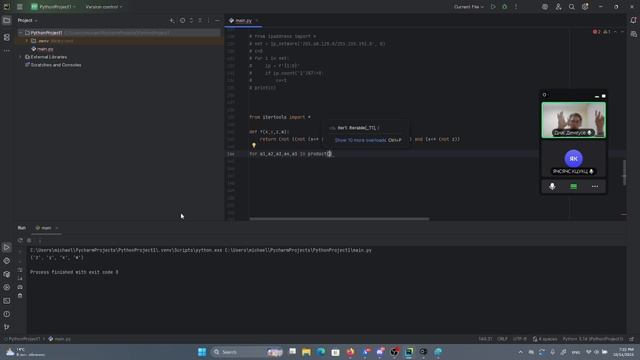Open the Services tool window icon
The width and height of the screenshot is (640, 360).
click(7, 287)
